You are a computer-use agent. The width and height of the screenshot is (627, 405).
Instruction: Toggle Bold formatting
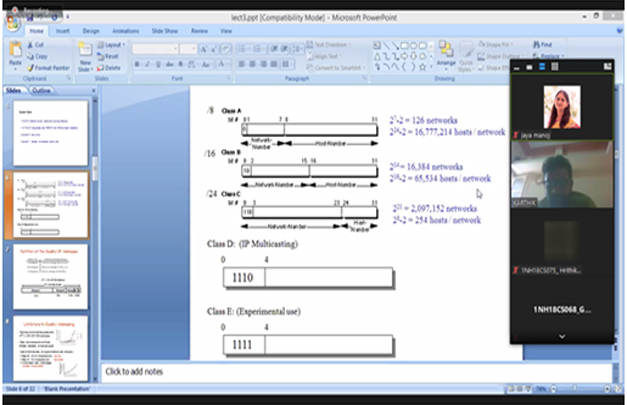(137, 64)
